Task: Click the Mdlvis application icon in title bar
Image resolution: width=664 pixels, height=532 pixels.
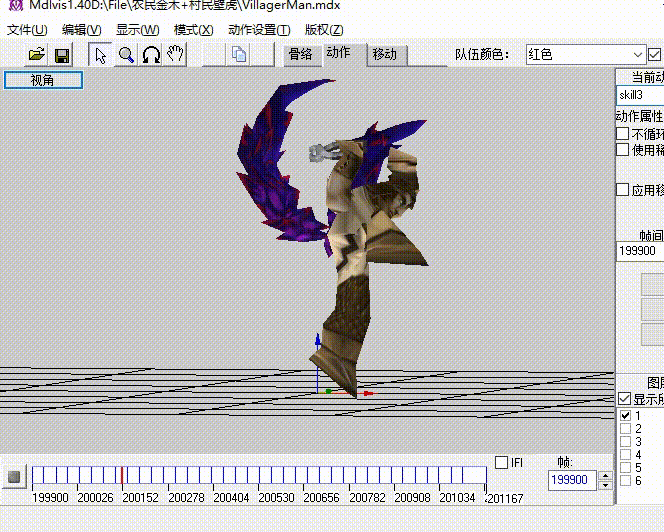Action: tap(15, 5)
